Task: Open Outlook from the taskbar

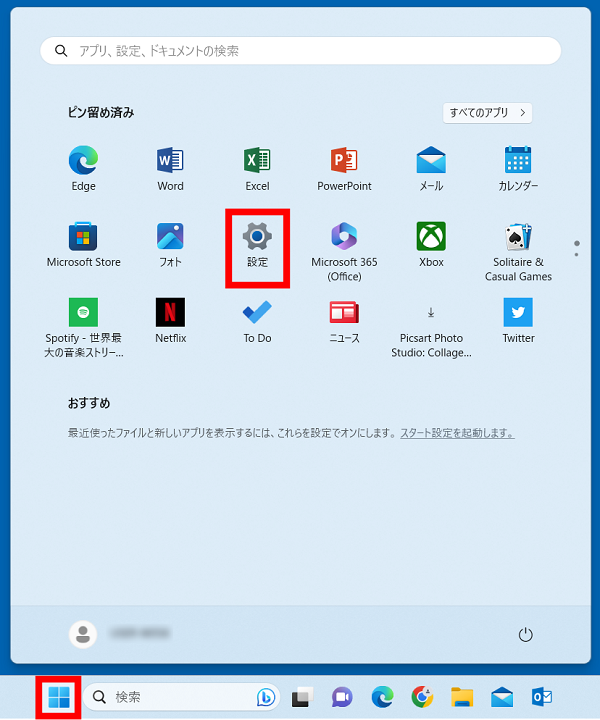Action: tap(542, 698)
